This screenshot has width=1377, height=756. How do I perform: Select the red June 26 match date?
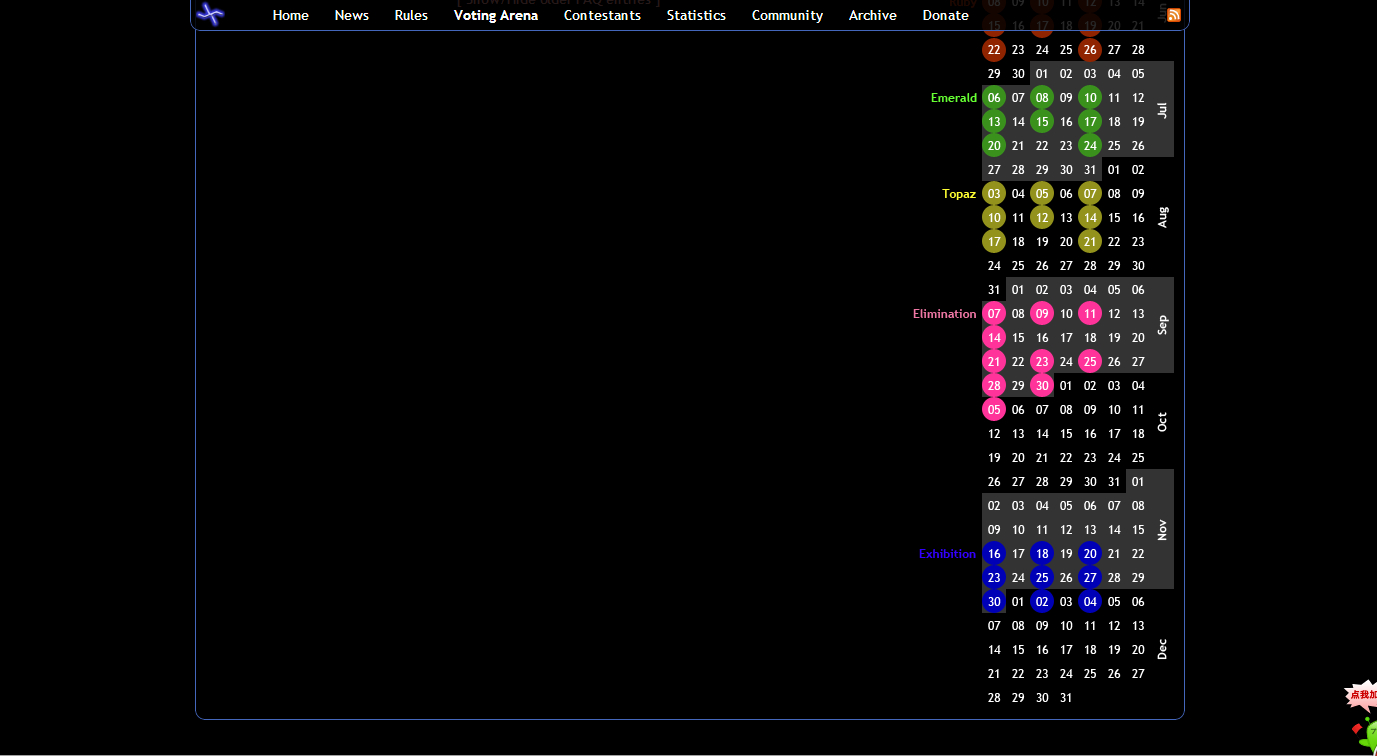(x=1090, y=50)
